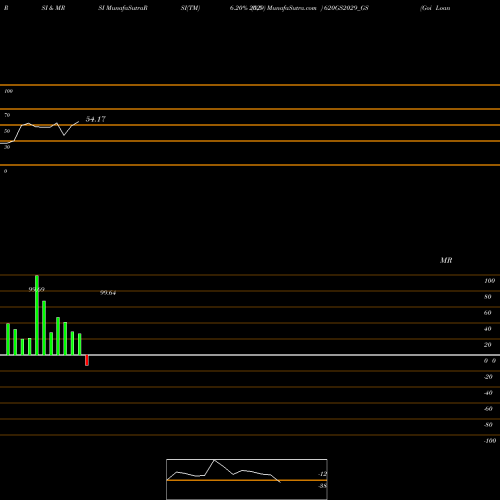Click the -12 label in mini chart

pyautogui.click(x=322, y=474)
